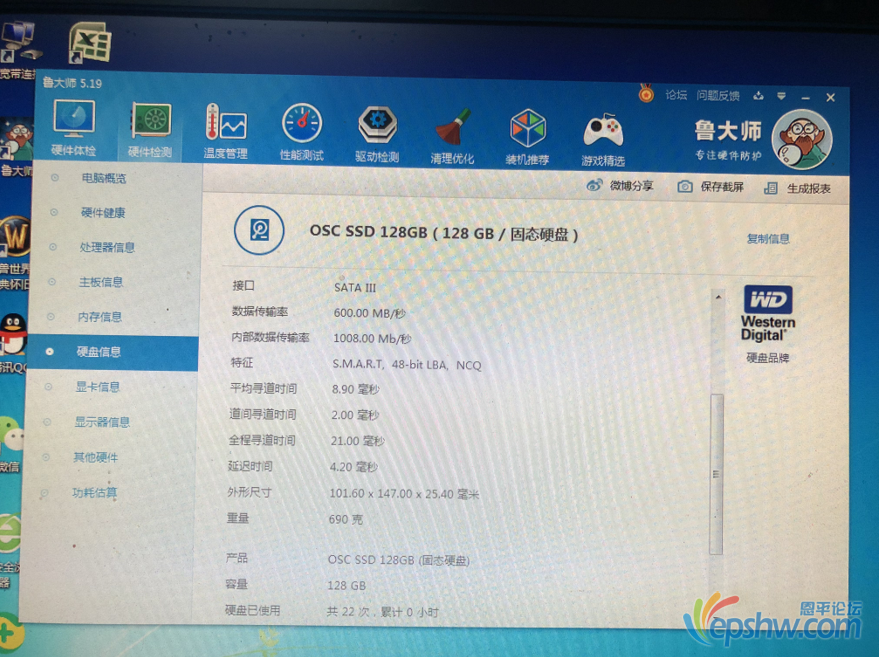879x657 pixels.
Task: Select 内存信息 in the sidebar
Action: point(100,317)
